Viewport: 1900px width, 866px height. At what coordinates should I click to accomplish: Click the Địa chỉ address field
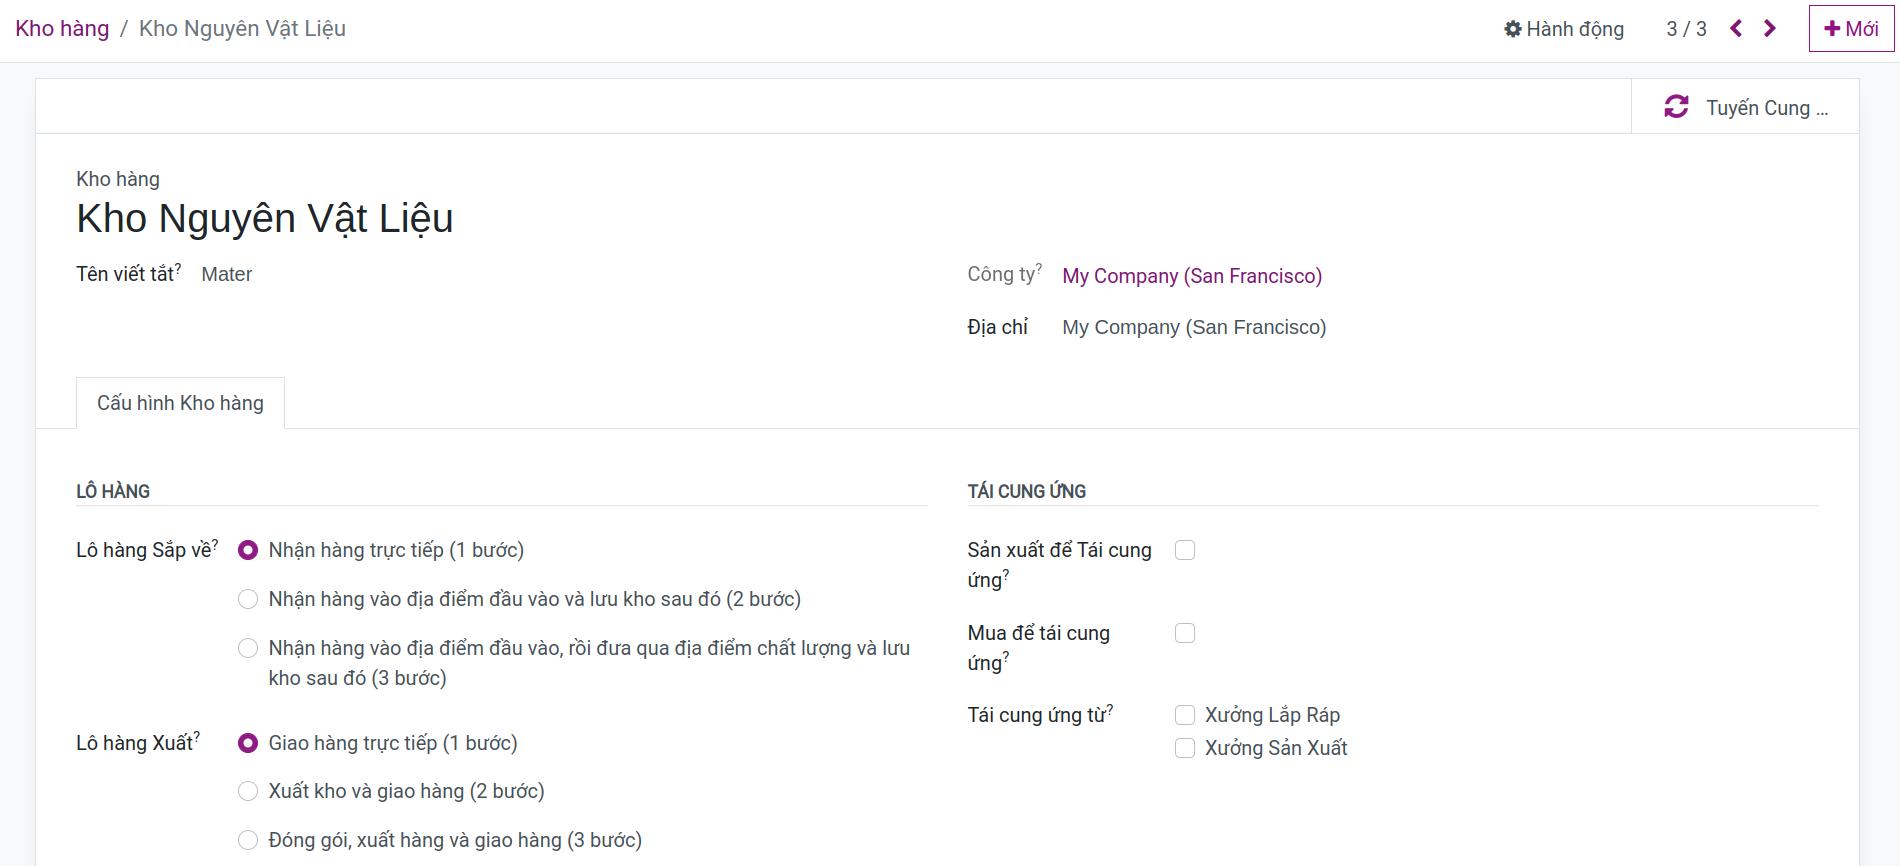coord(1194,327)
